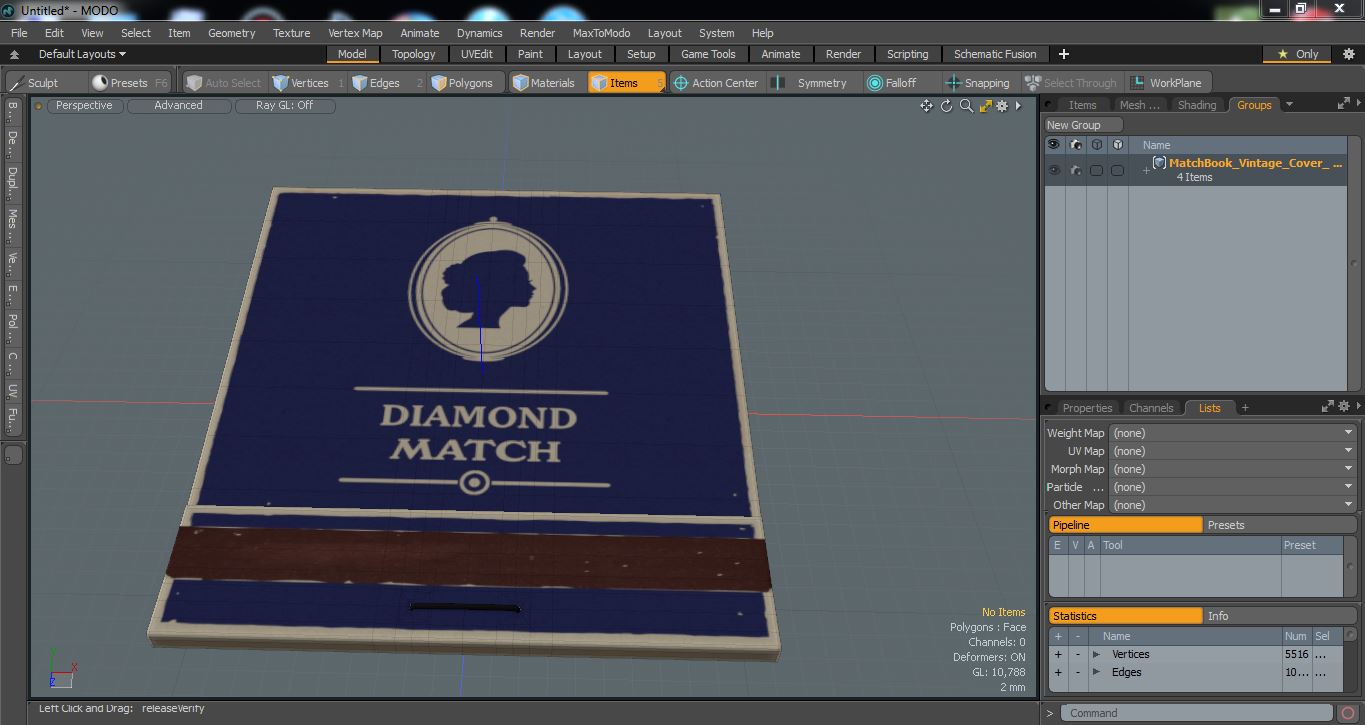
Task: Toggle the second checkbox in the MatchBook group row
Action: [1117, 170]
